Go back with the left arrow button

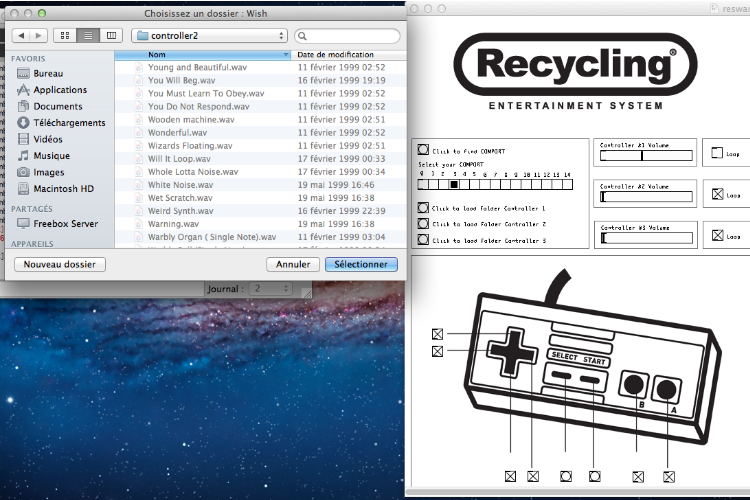(21, 35)
